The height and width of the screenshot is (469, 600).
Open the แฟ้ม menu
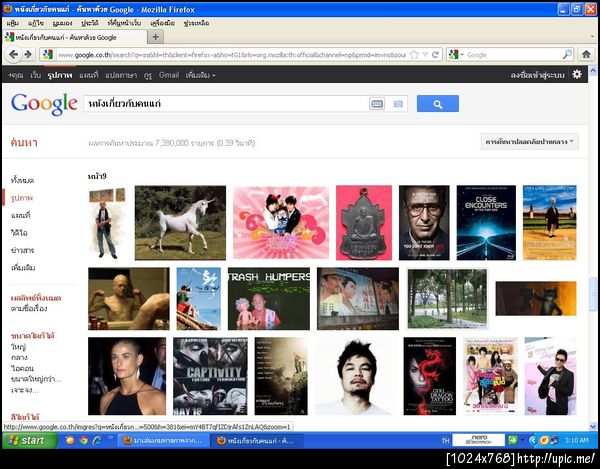click(x=13, y=23)
